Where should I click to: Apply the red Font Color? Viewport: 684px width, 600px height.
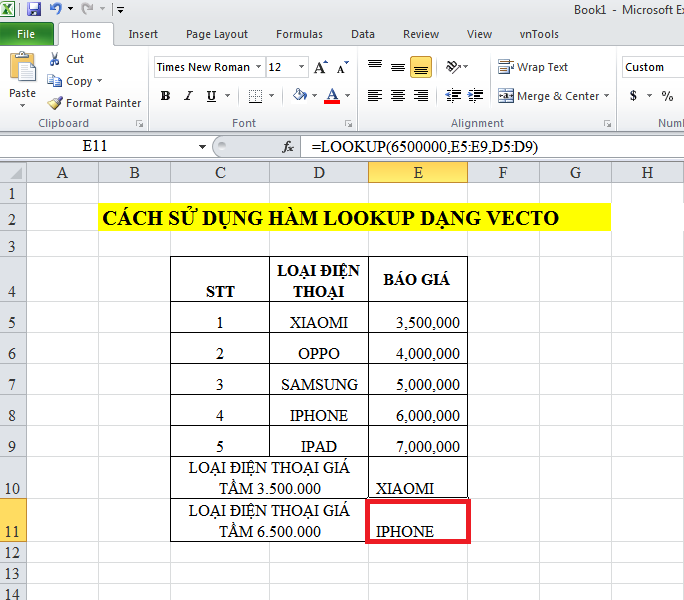[x=332, y=96]
